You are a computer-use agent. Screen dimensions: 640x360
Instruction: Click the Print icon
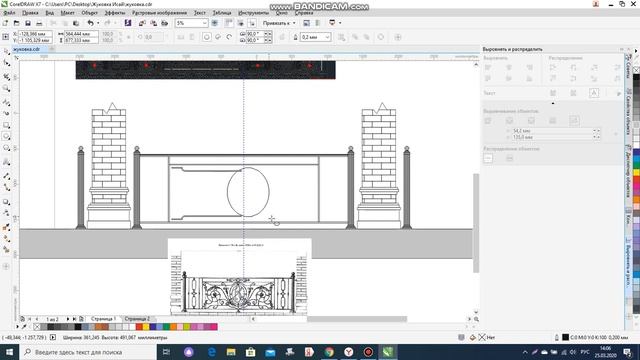(39, 23)
